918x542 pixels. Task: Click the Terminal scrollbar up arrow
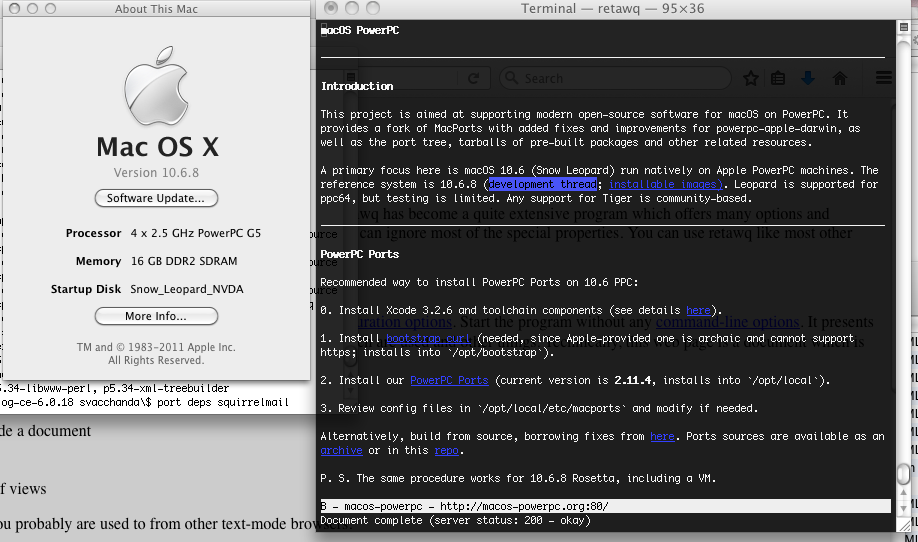pos(904,493)
